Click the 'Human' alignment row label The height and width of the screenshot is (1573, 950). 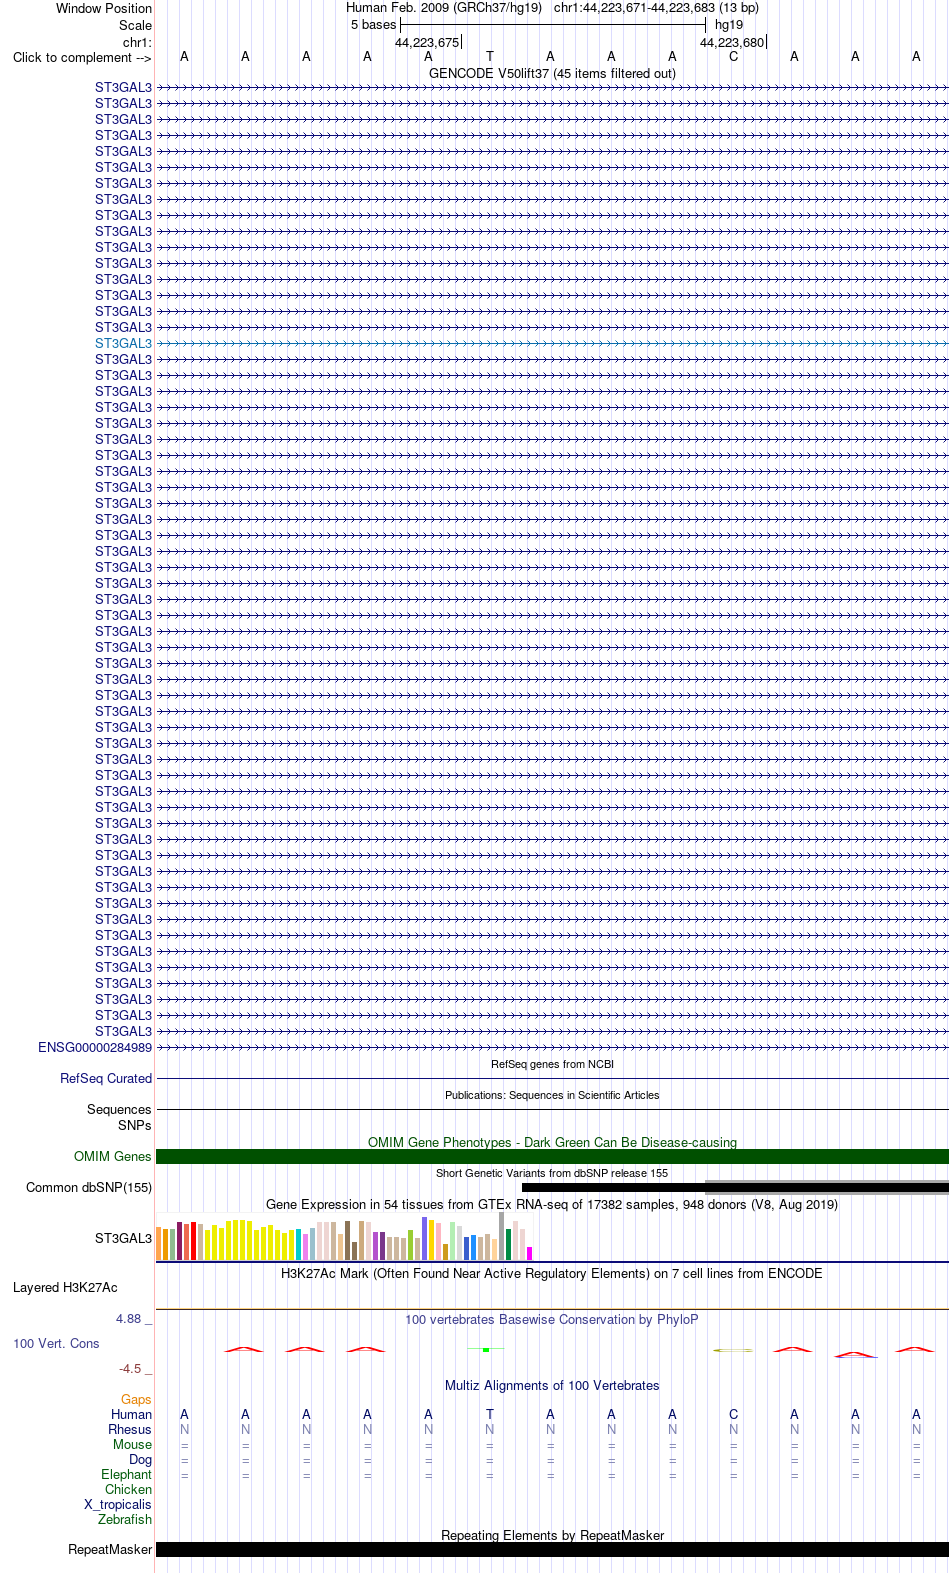coord(131,1414)
